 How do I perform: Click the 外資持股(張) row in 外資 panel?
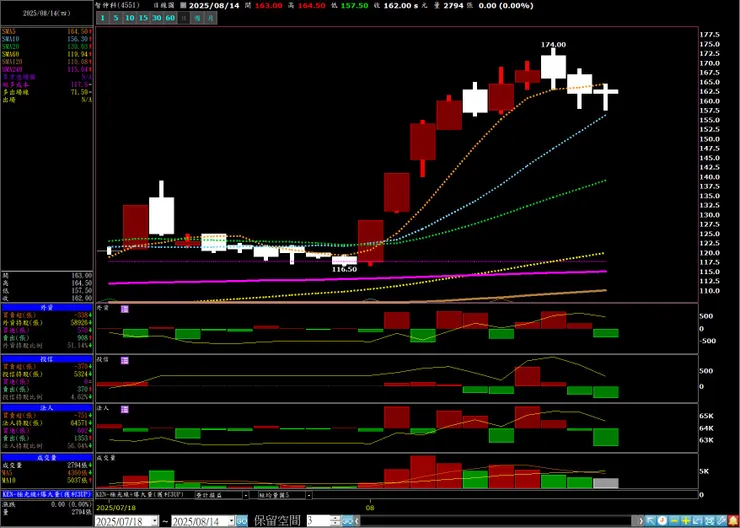47,323
